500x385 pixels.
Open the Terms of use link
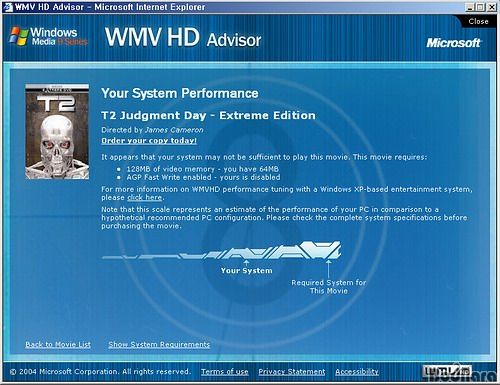pos(225,372)
